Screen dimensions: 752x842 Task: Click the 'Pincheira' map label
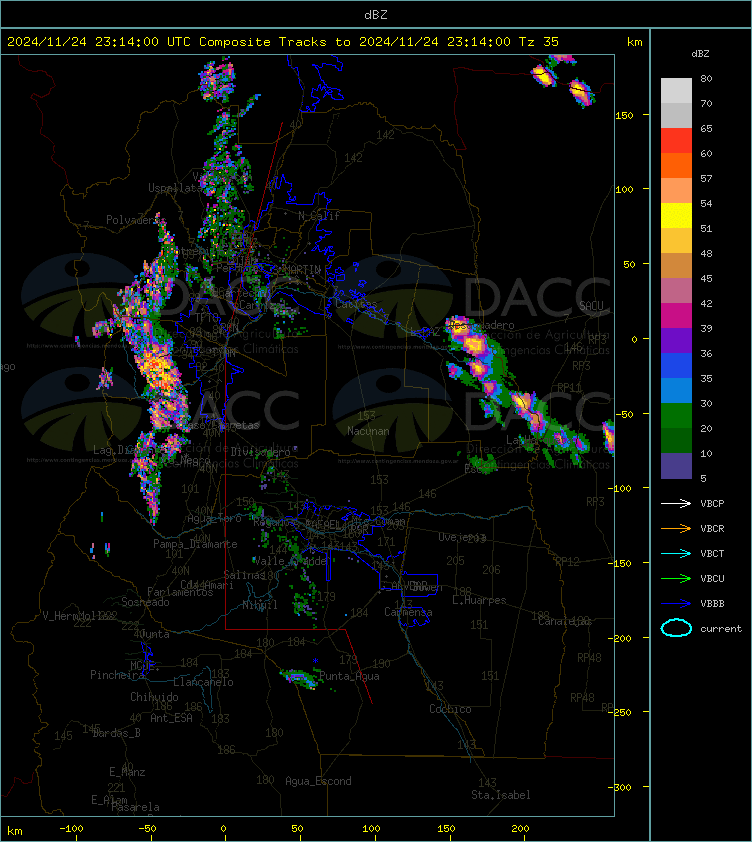click(117, 674)
